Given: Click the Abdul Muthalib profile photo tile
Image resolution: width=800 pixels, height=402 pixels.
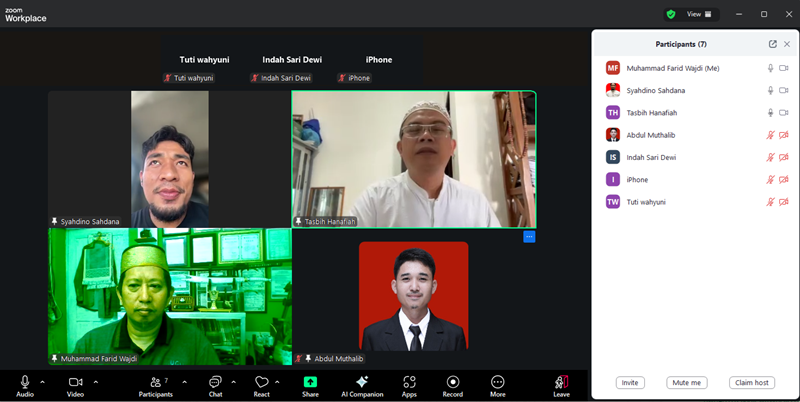Looking at the screenshot, I should click(414, 296).
